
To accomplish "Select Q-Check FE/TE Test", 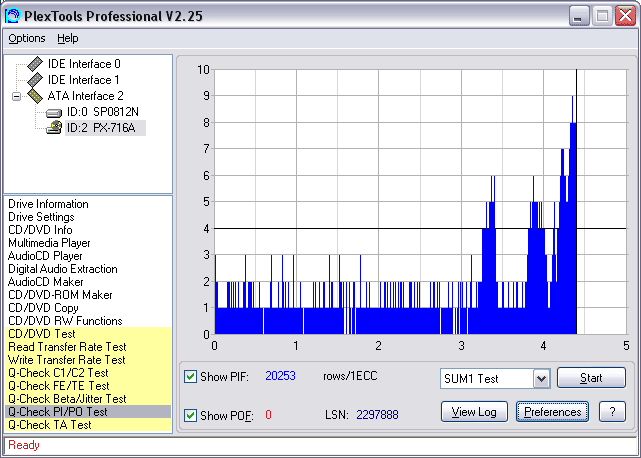I will point(88,386).
